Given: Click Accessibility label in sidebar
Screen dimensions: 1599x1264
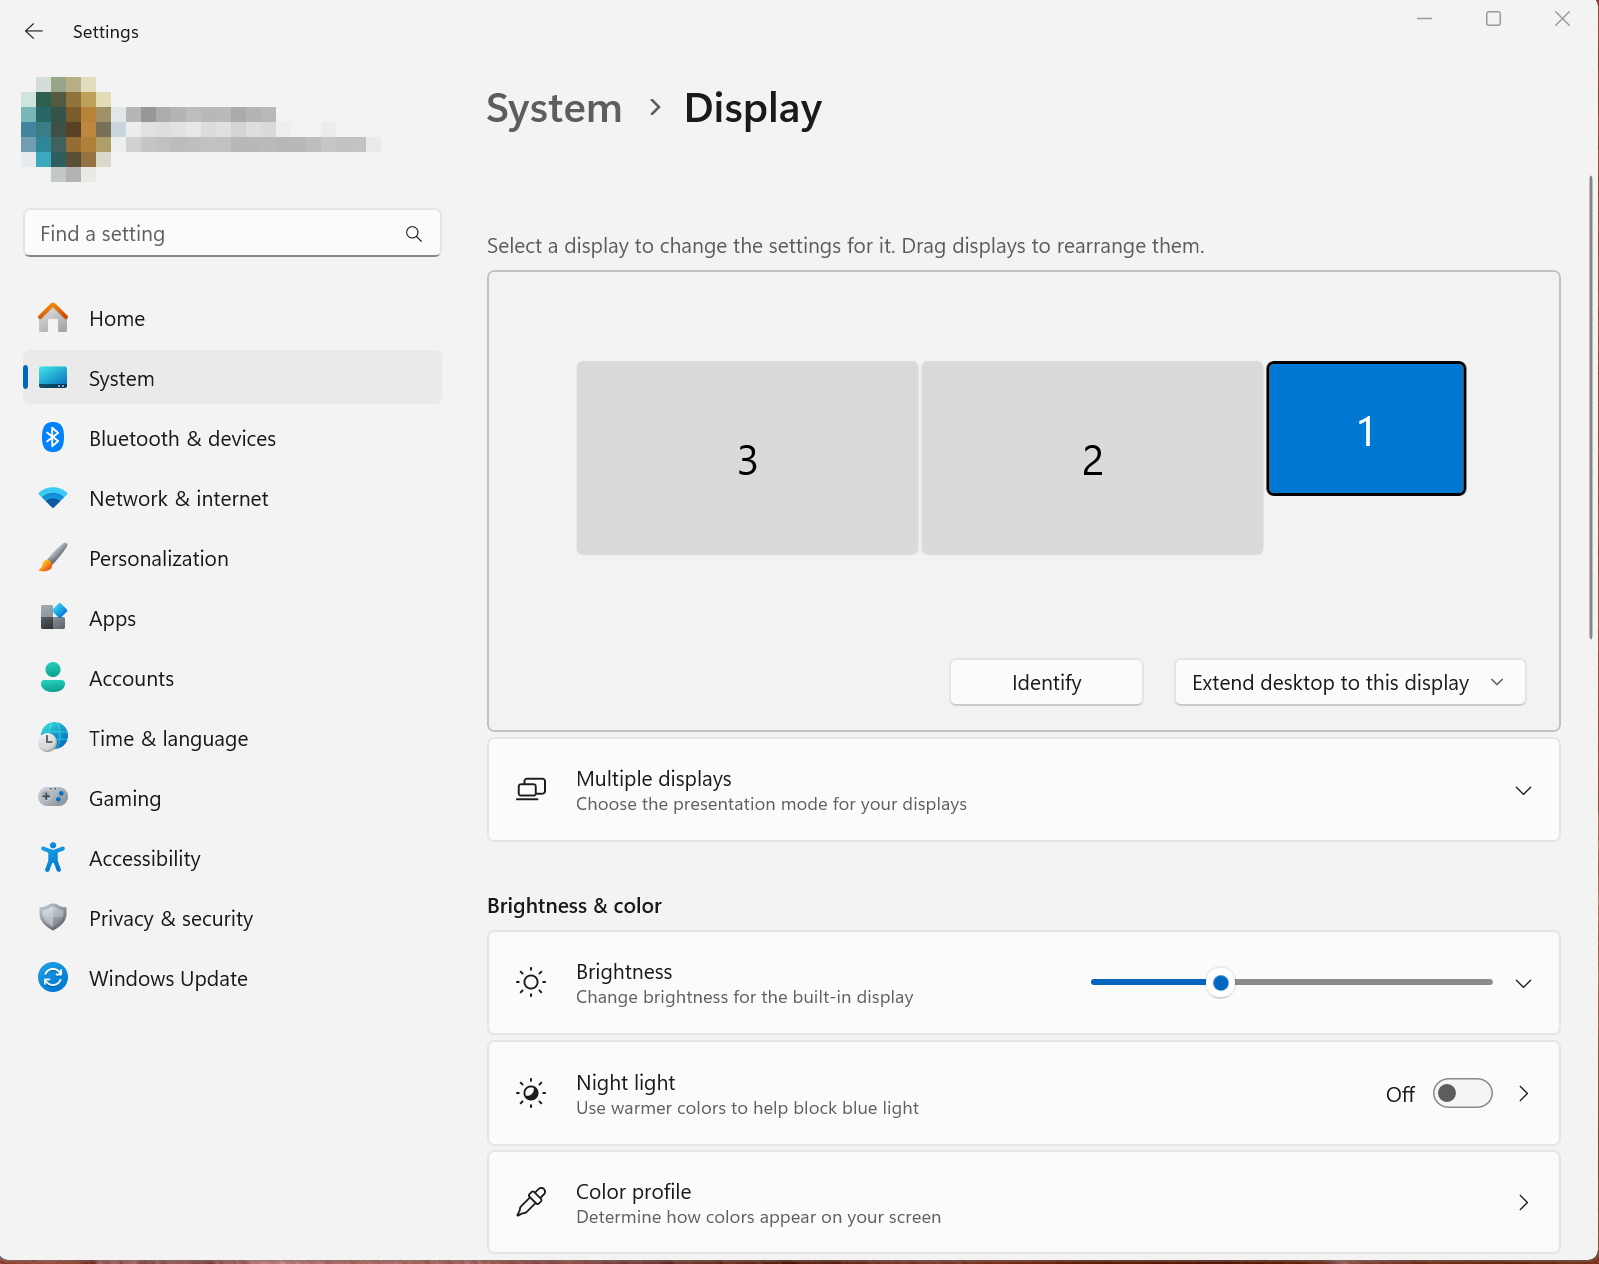Looking at the screenshot, I should click(x=144, y=859).
